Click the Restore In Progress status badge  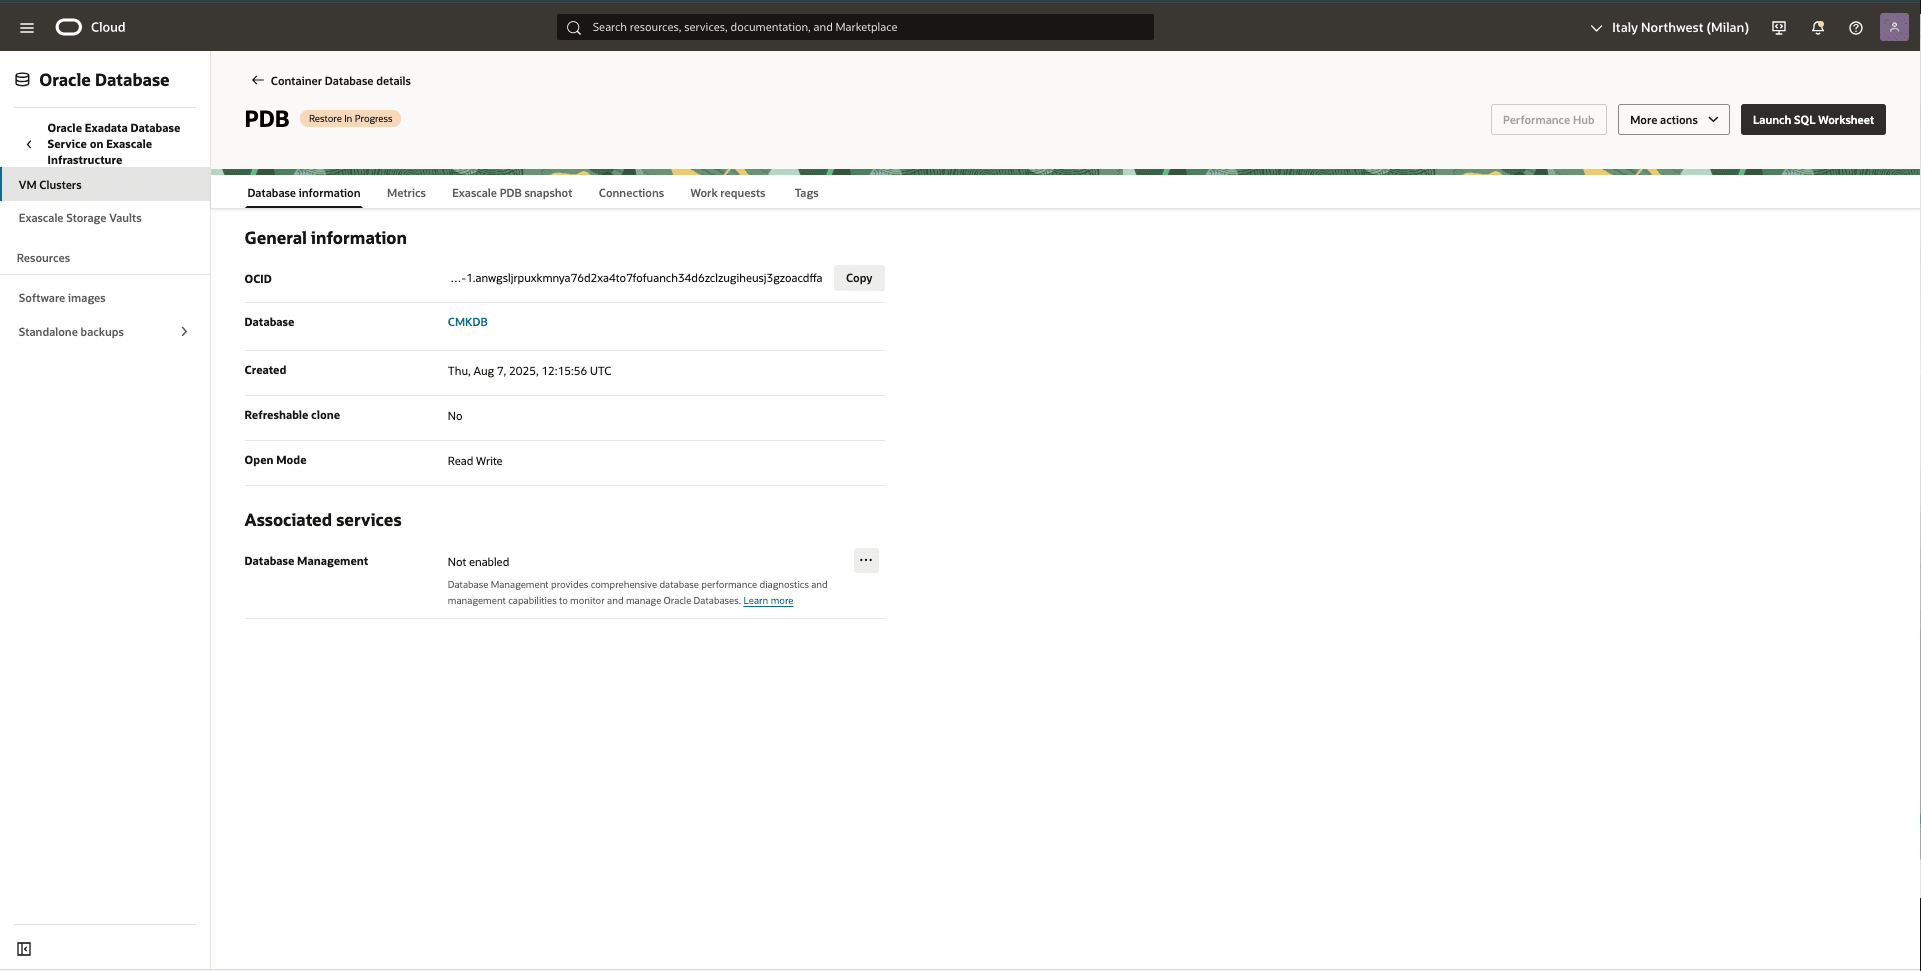350,119
